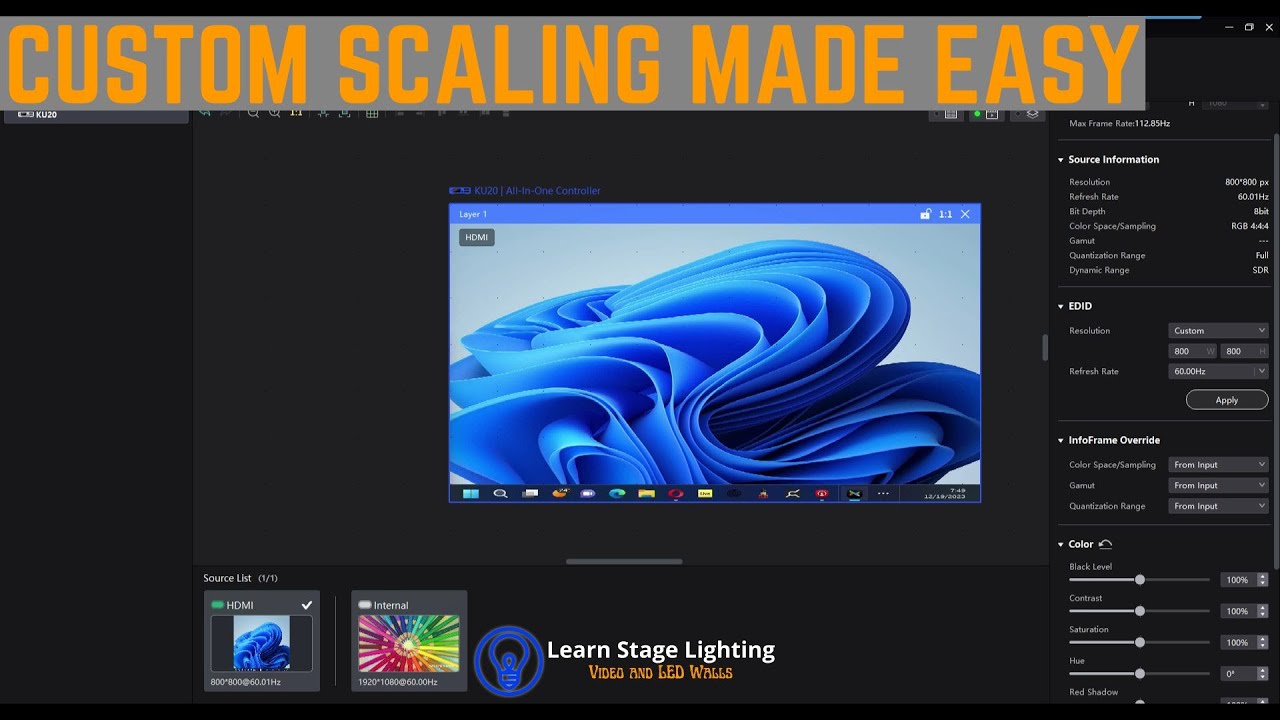The width and height of the screenshot is (1280, 720).
Task: Click the properties panel vertical scrollbar
Action: (x=1275, y=350)
